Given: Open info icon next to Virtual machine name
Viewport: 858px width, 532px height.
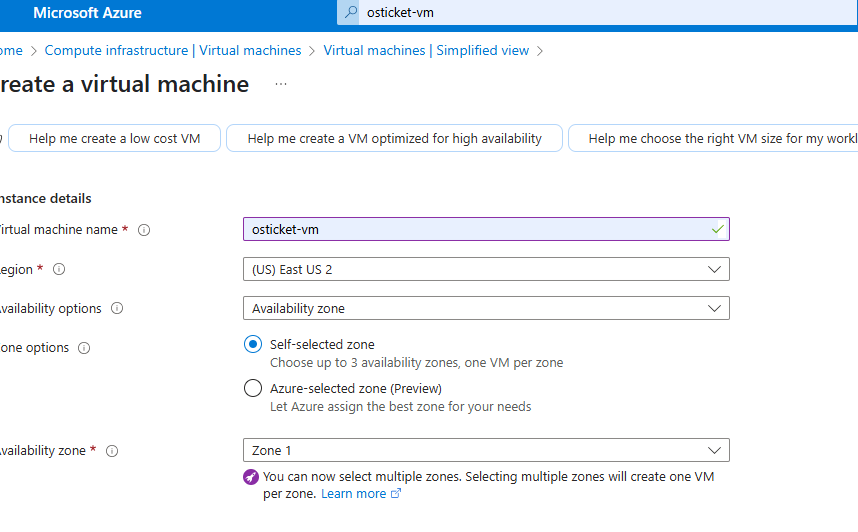Looking at the screenshot, I should (144, 230).
